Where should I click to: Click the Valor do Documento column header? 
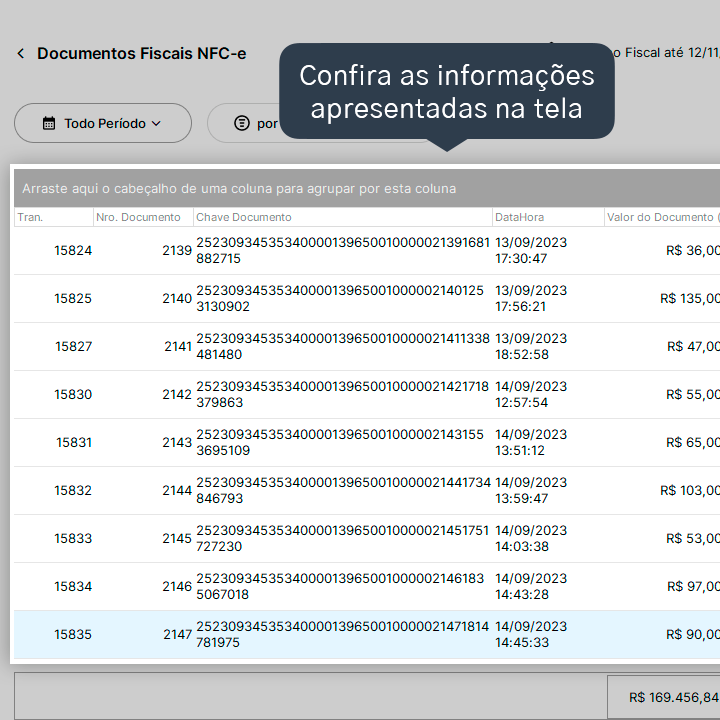662,217
